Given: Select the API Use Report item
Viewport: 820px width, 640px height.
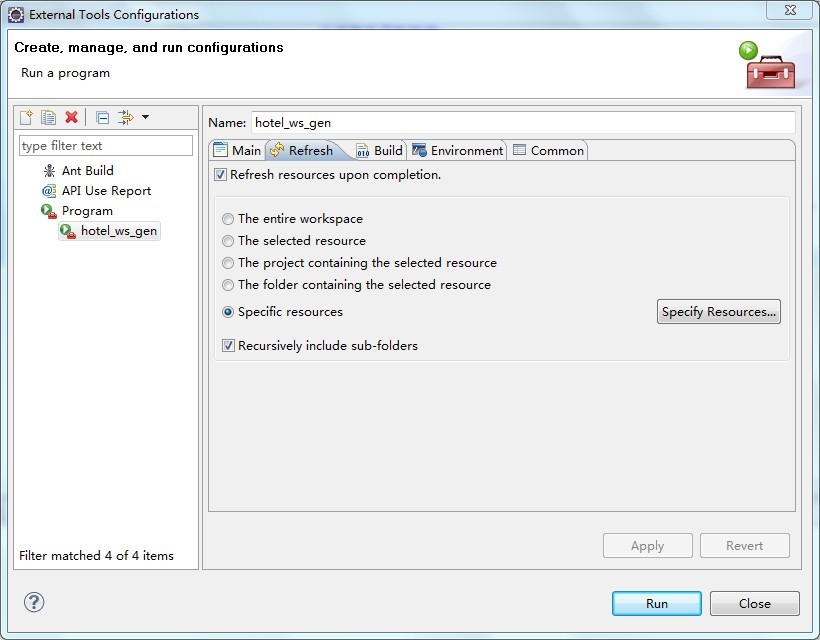Looking at the screenshot, I should tap(106, 191).
